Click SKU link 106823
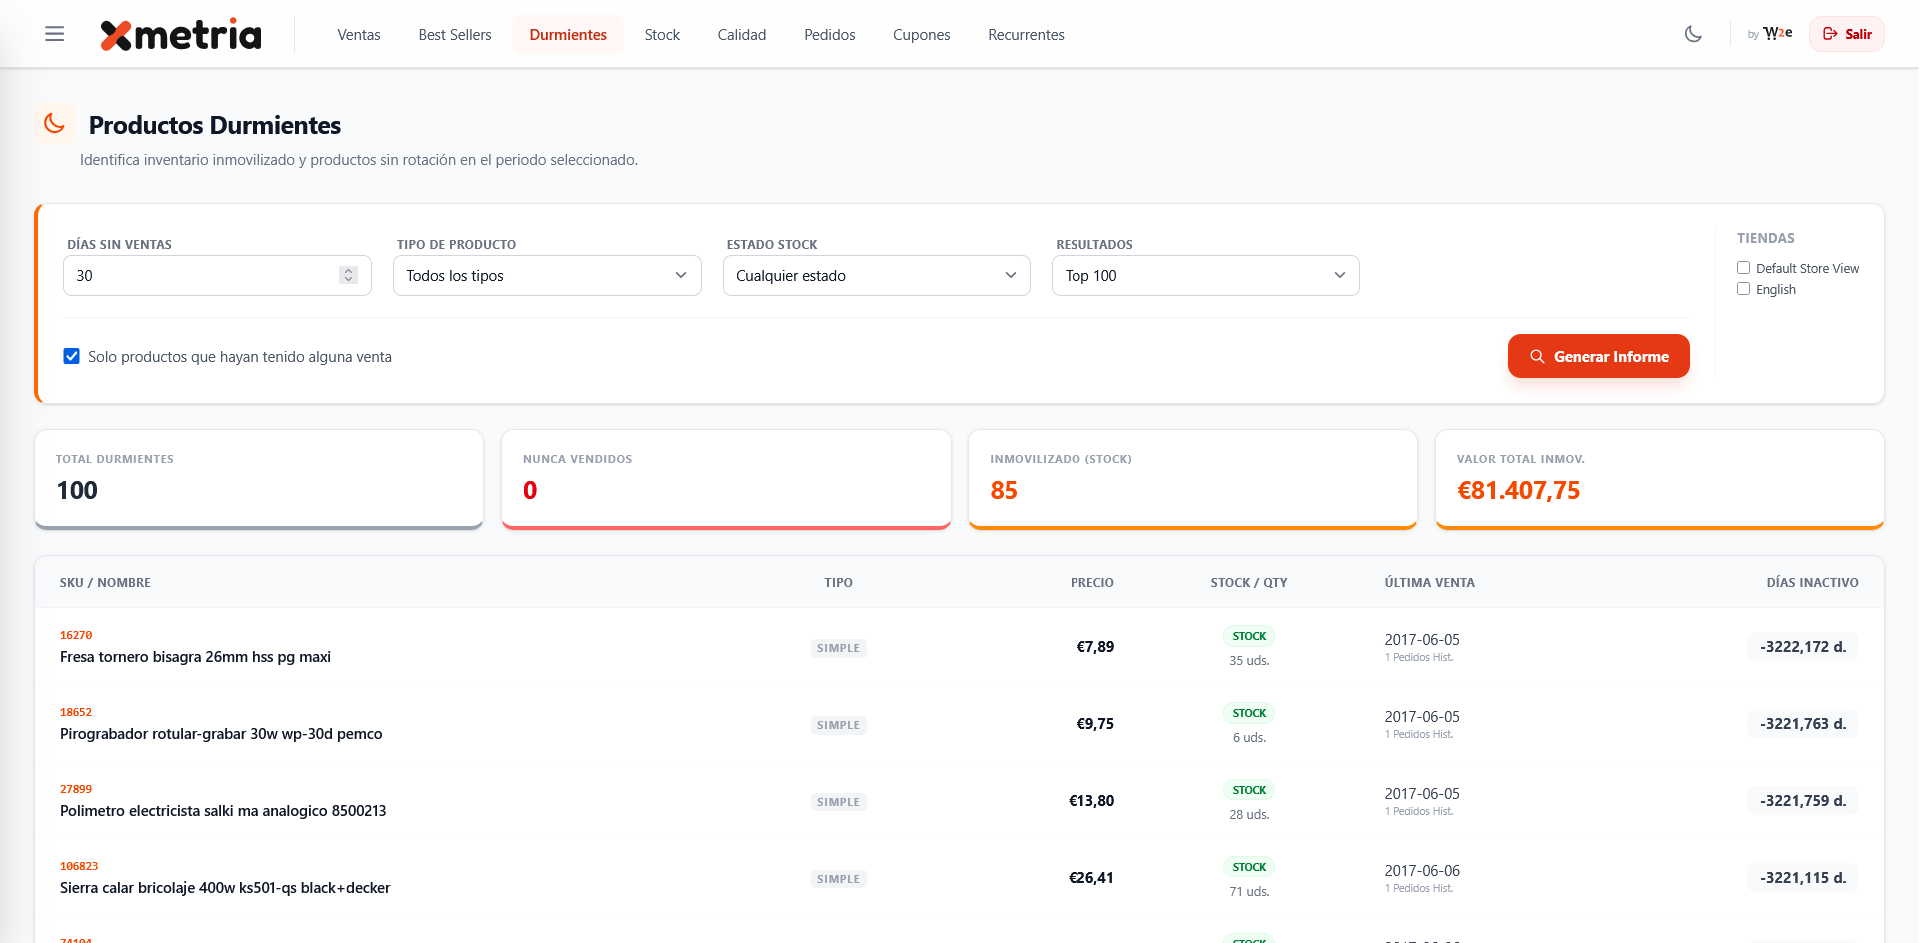Viewport: 1920px width, 943px height. [x=79, y=866]
